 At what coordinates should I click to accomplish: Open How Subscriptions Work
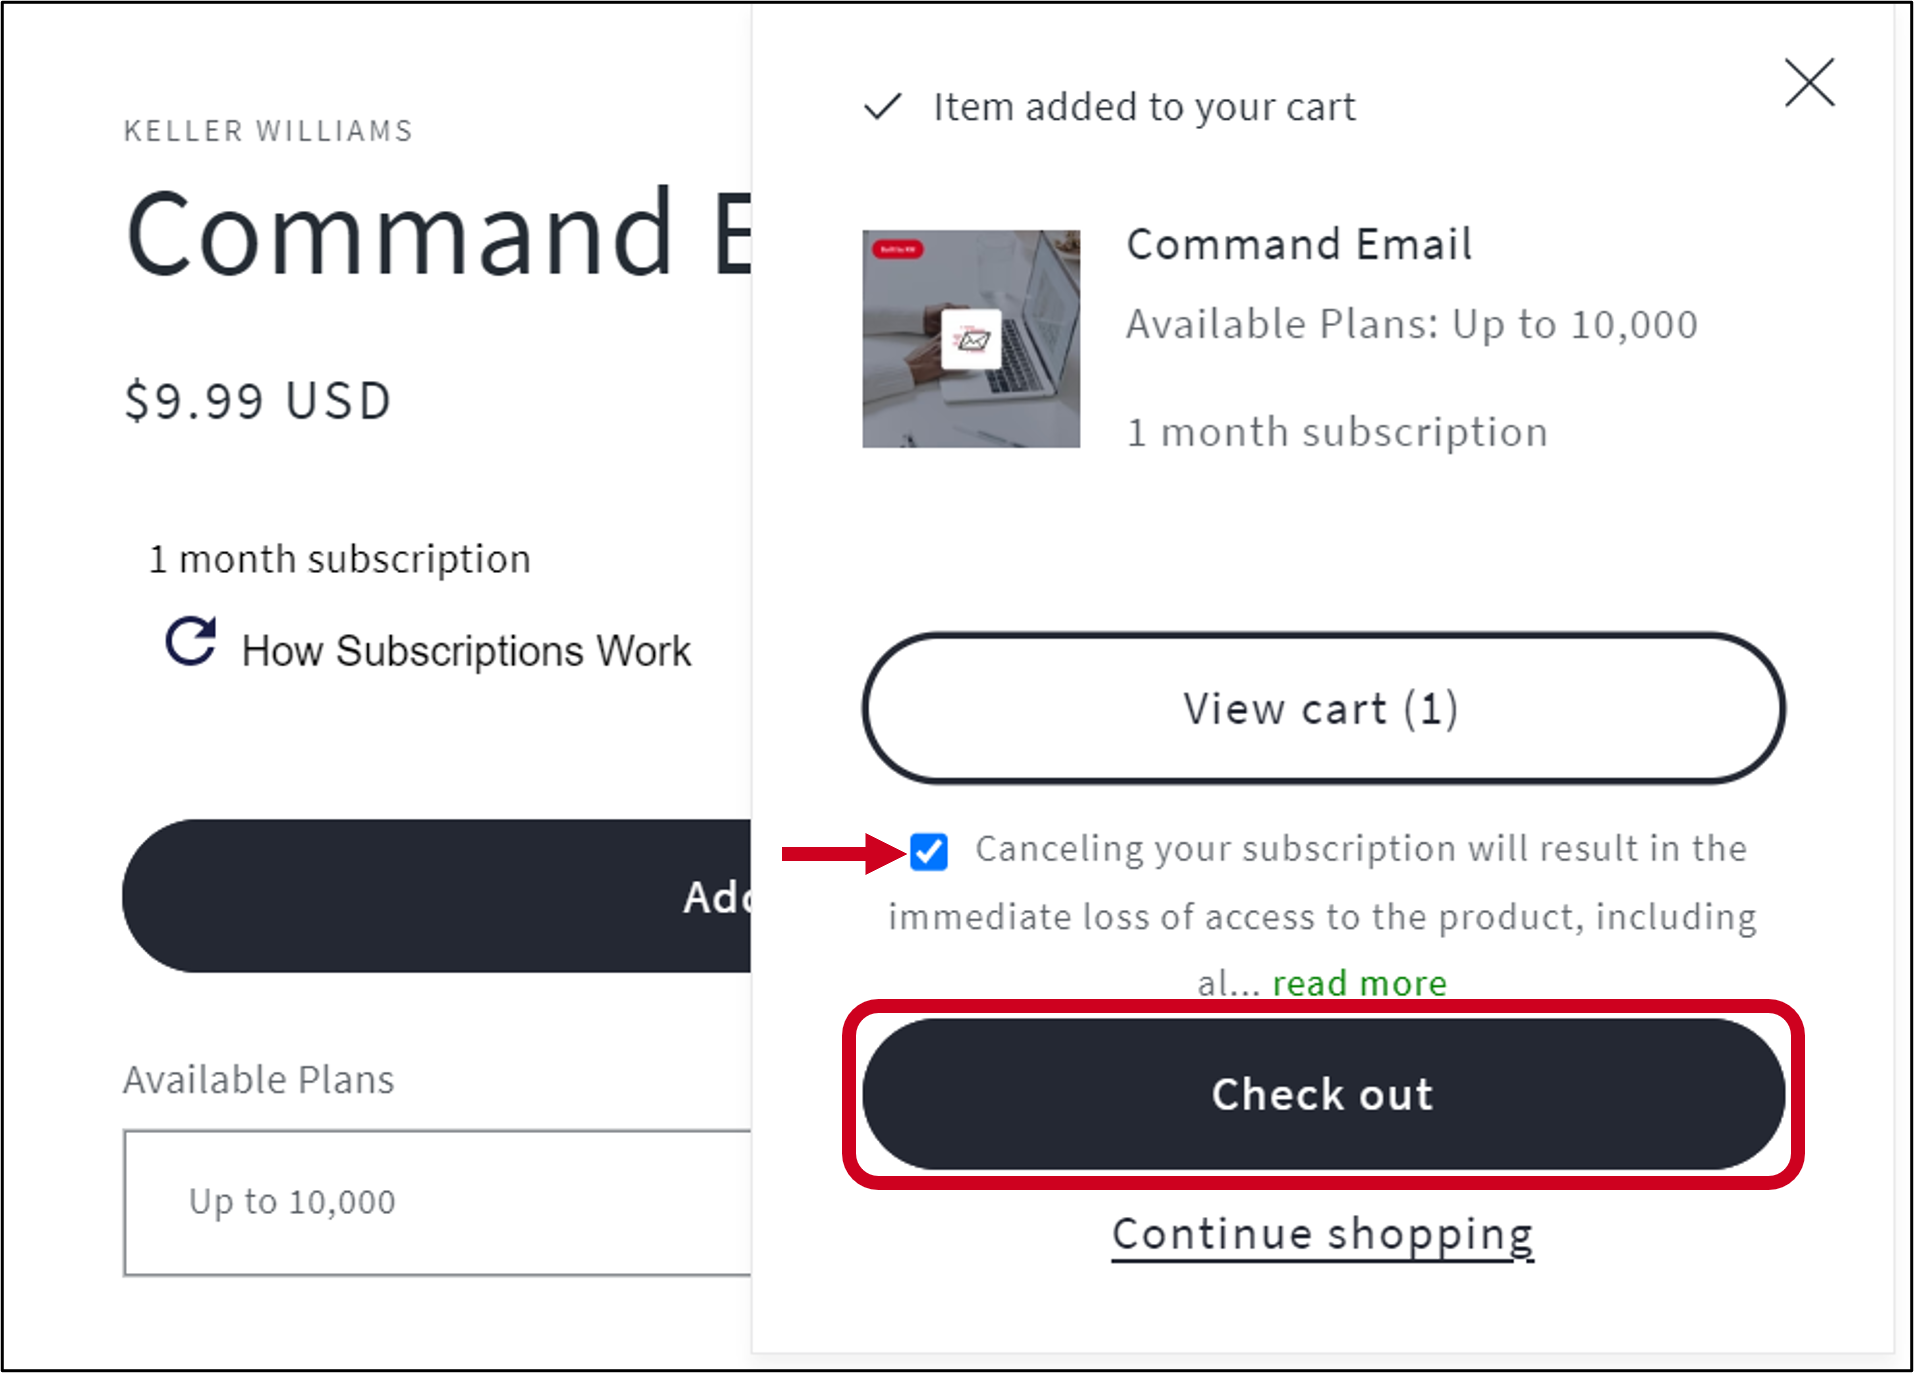[x=464, y=650]
